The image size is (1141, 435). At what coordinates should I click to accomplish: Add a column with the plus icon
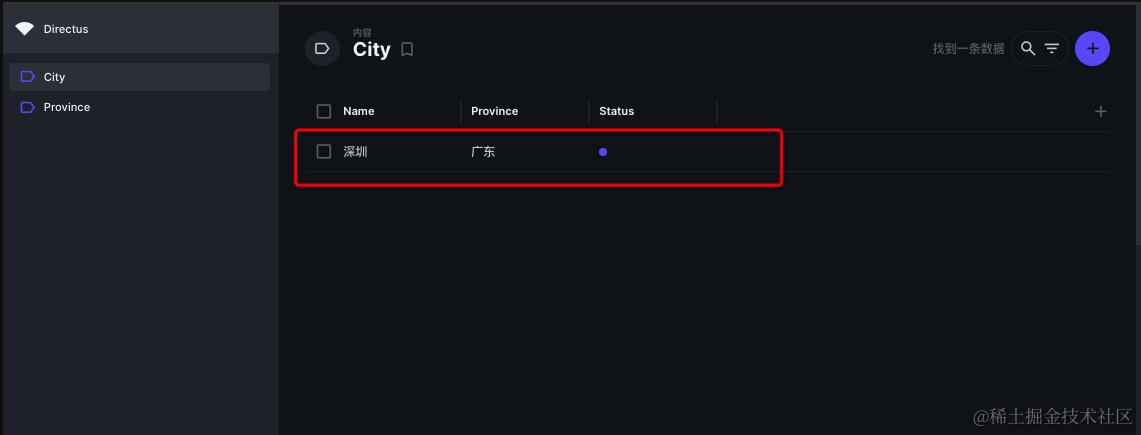point(1101,111)
